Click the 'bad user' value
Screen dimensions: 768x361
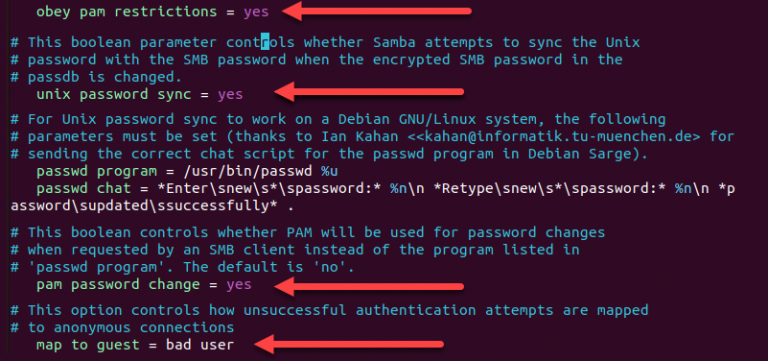click(200, 345)
